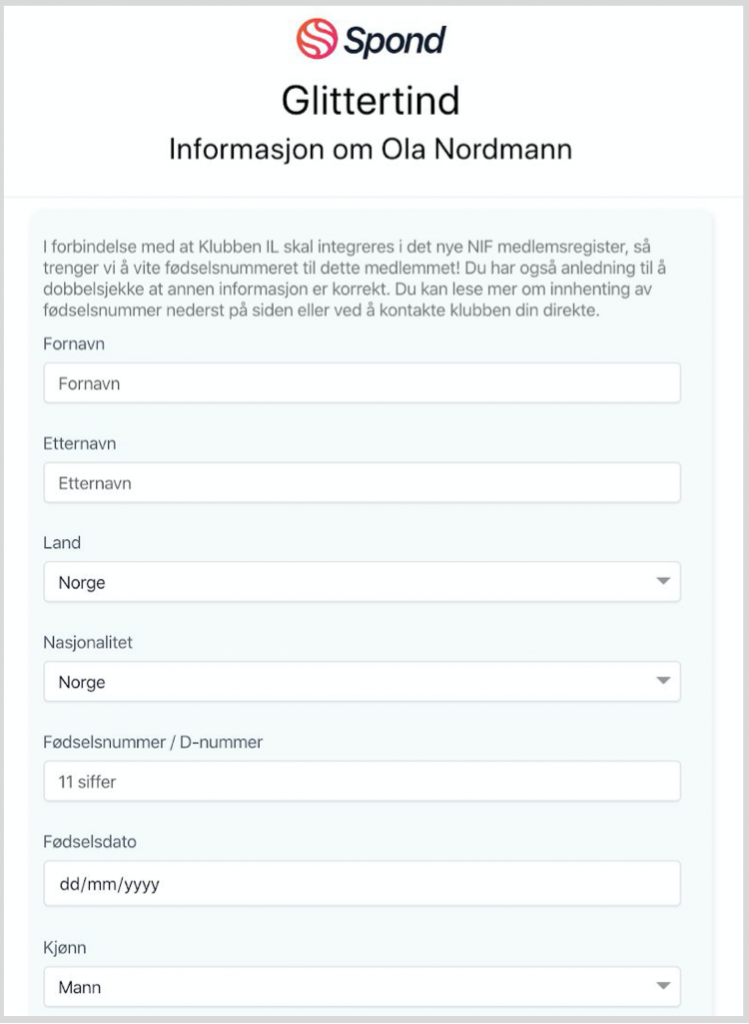Screen dimensions: 749x1024
Task: Click the Fødselsdato dd/mm/yyyy date field
Action: click(x=362, y=884)
